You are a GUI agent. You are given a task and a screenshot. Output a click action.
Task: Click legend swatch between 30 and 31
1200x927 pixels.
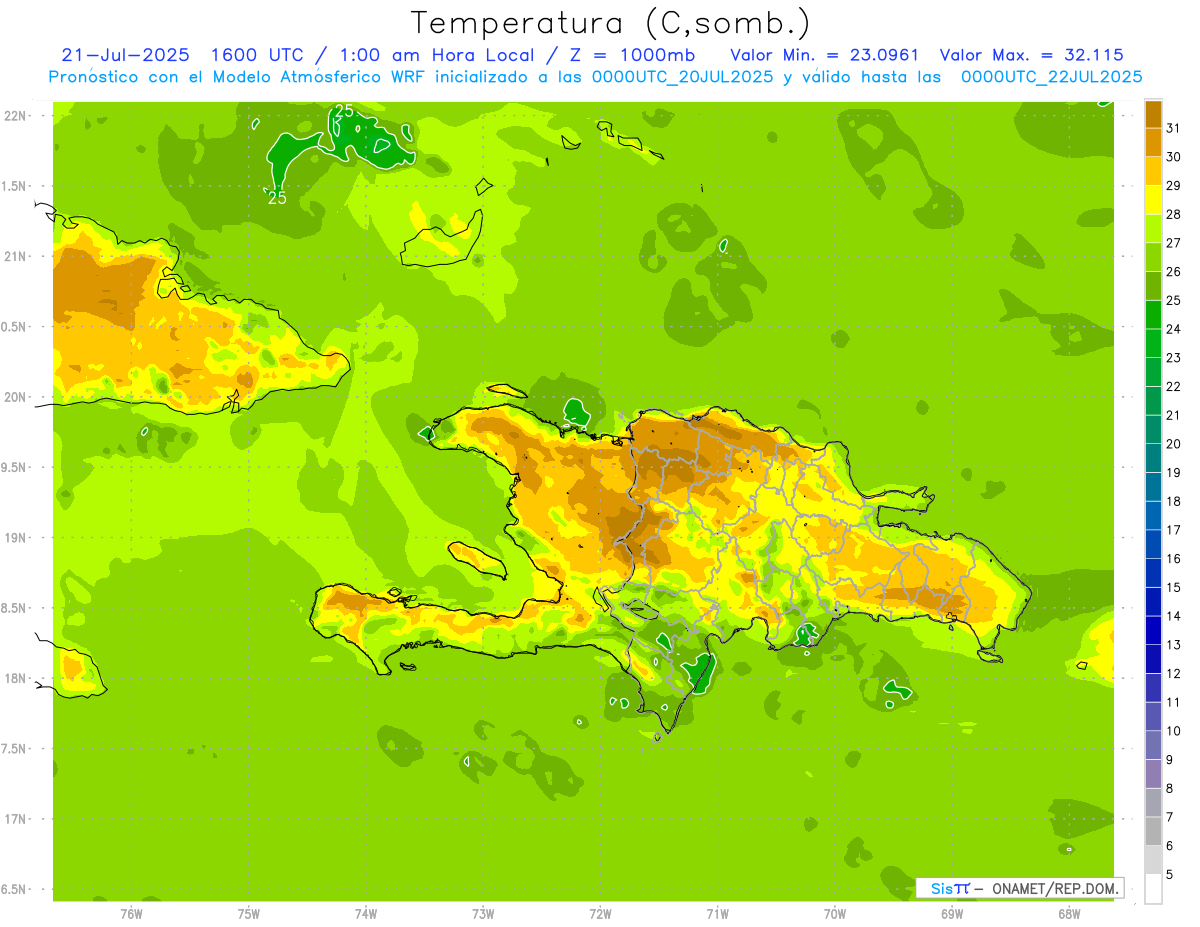tap(1153, 142)
